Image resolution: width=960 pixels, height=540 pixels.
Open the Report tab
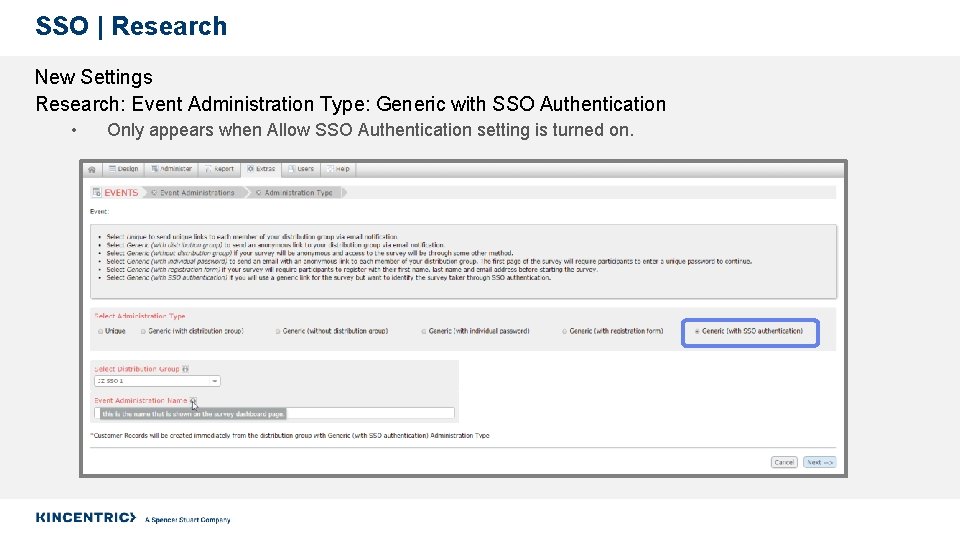(x=220, y=169)
